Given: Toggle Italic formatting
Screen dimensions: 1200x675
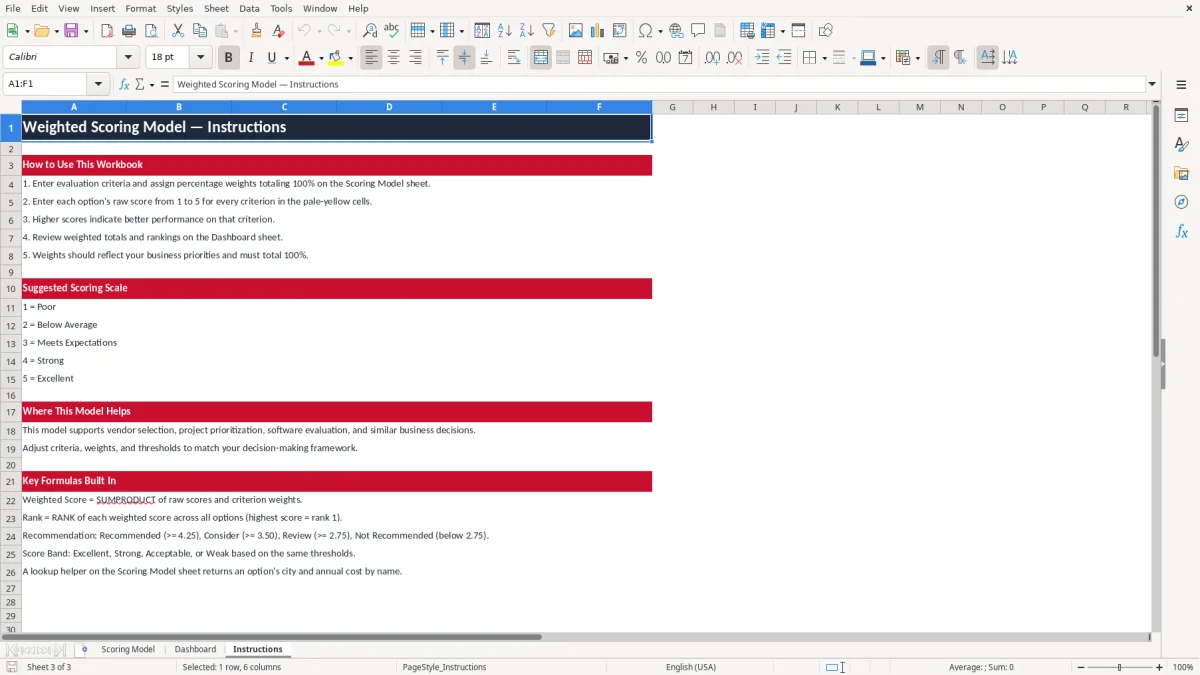Looking at the screenshot, I should click(x=250, y=58).
